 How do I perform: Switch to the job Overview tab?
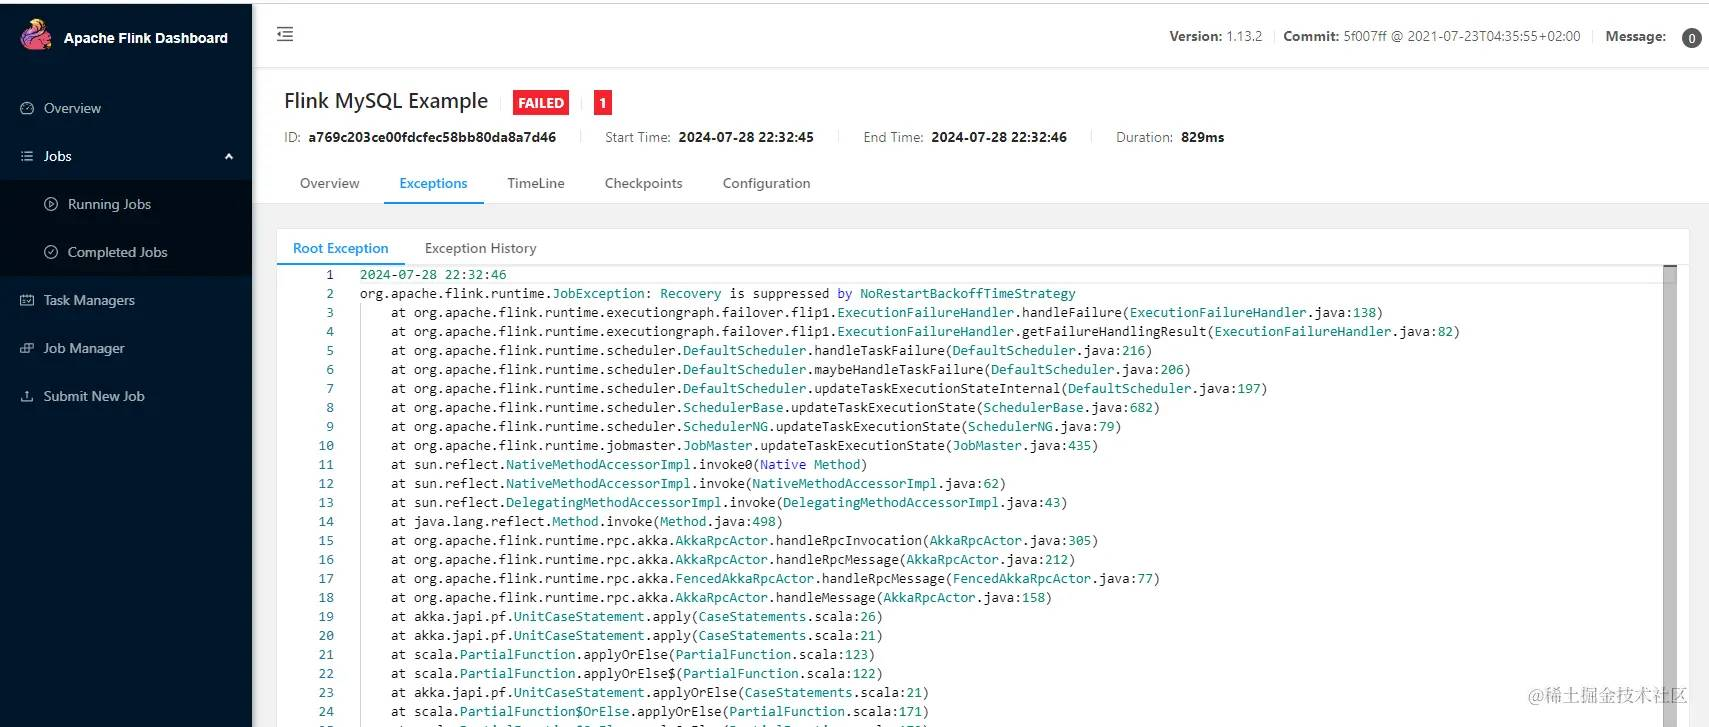coord(329,183)
